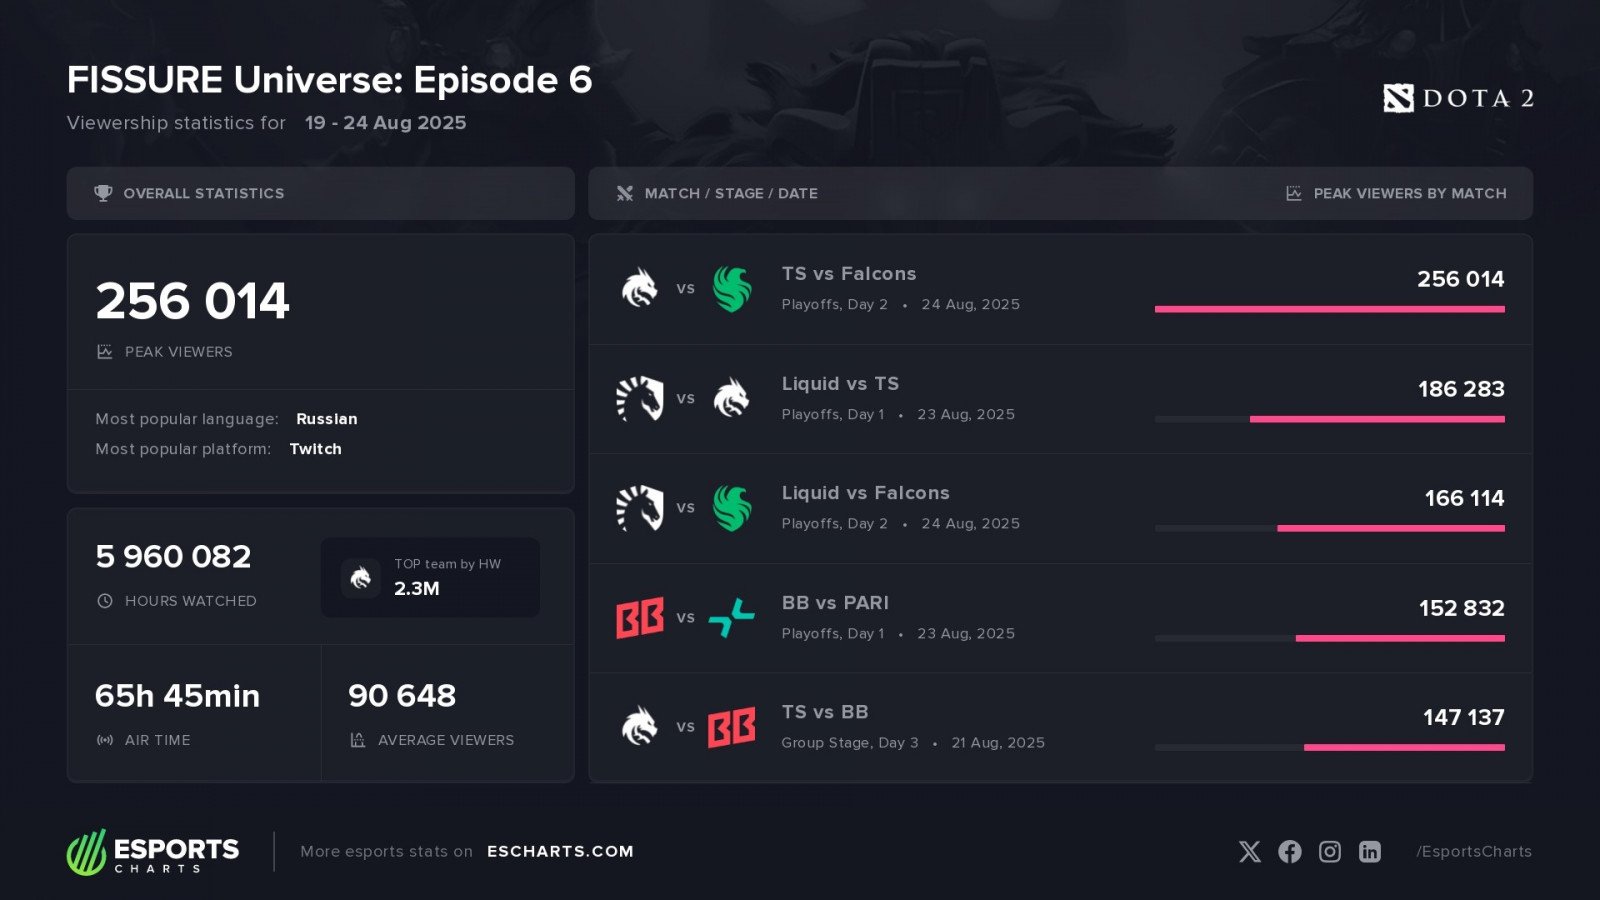Click the Esports Charts logo
Screen dimensions: 1600x900
(x=153, y=852)
